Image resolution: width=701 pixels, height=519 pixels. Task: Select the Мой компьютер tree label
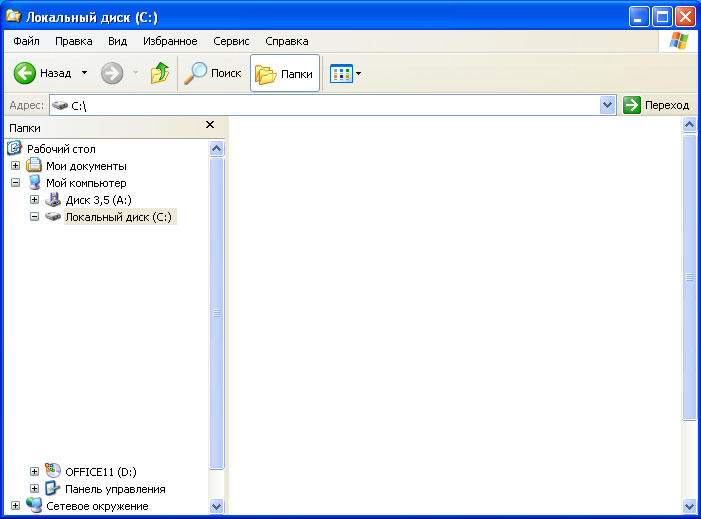click(86, 183)
